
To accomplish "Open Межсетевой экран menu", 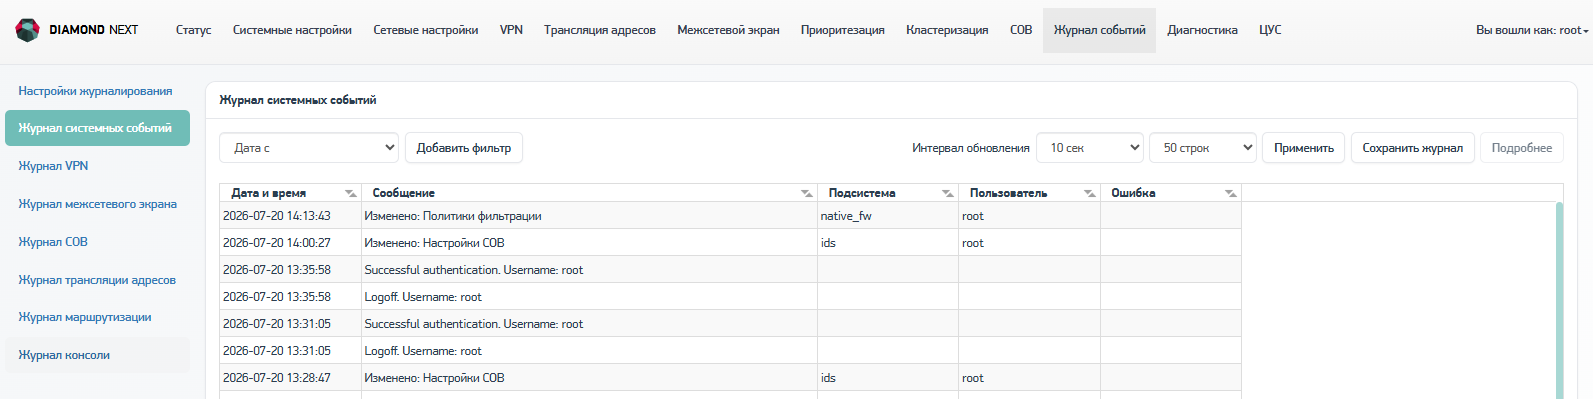I will pos(728,30).
